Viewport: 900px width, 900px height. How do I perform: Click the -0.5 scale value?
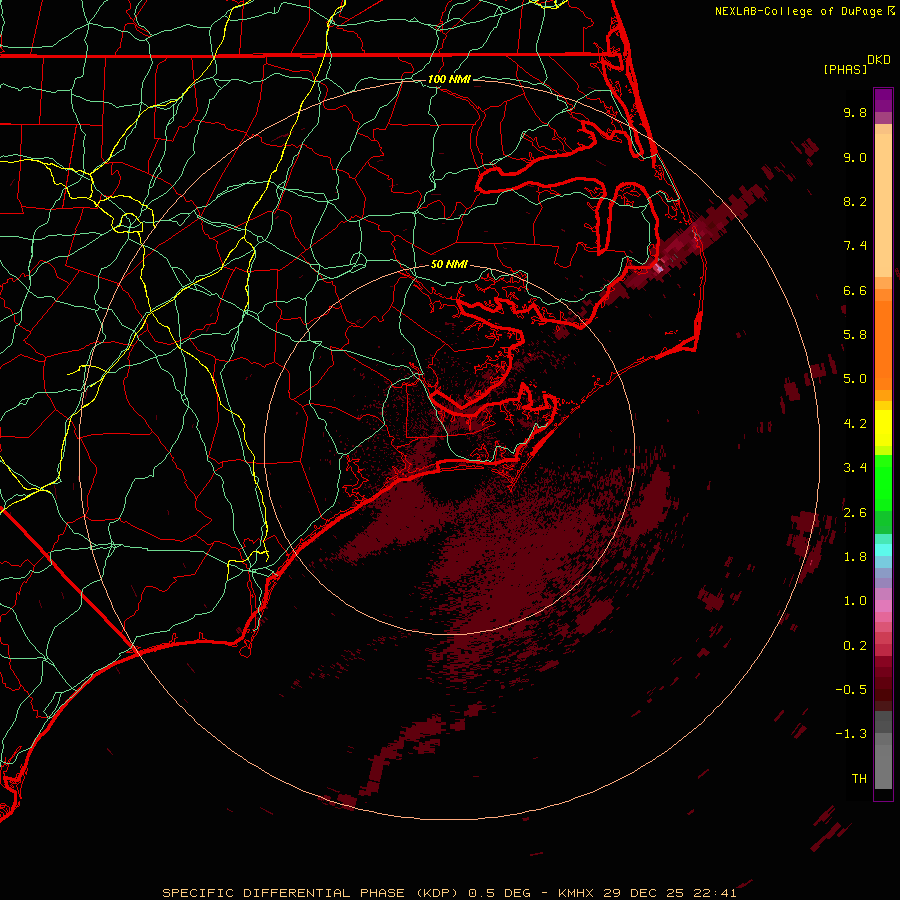[851, 690]
